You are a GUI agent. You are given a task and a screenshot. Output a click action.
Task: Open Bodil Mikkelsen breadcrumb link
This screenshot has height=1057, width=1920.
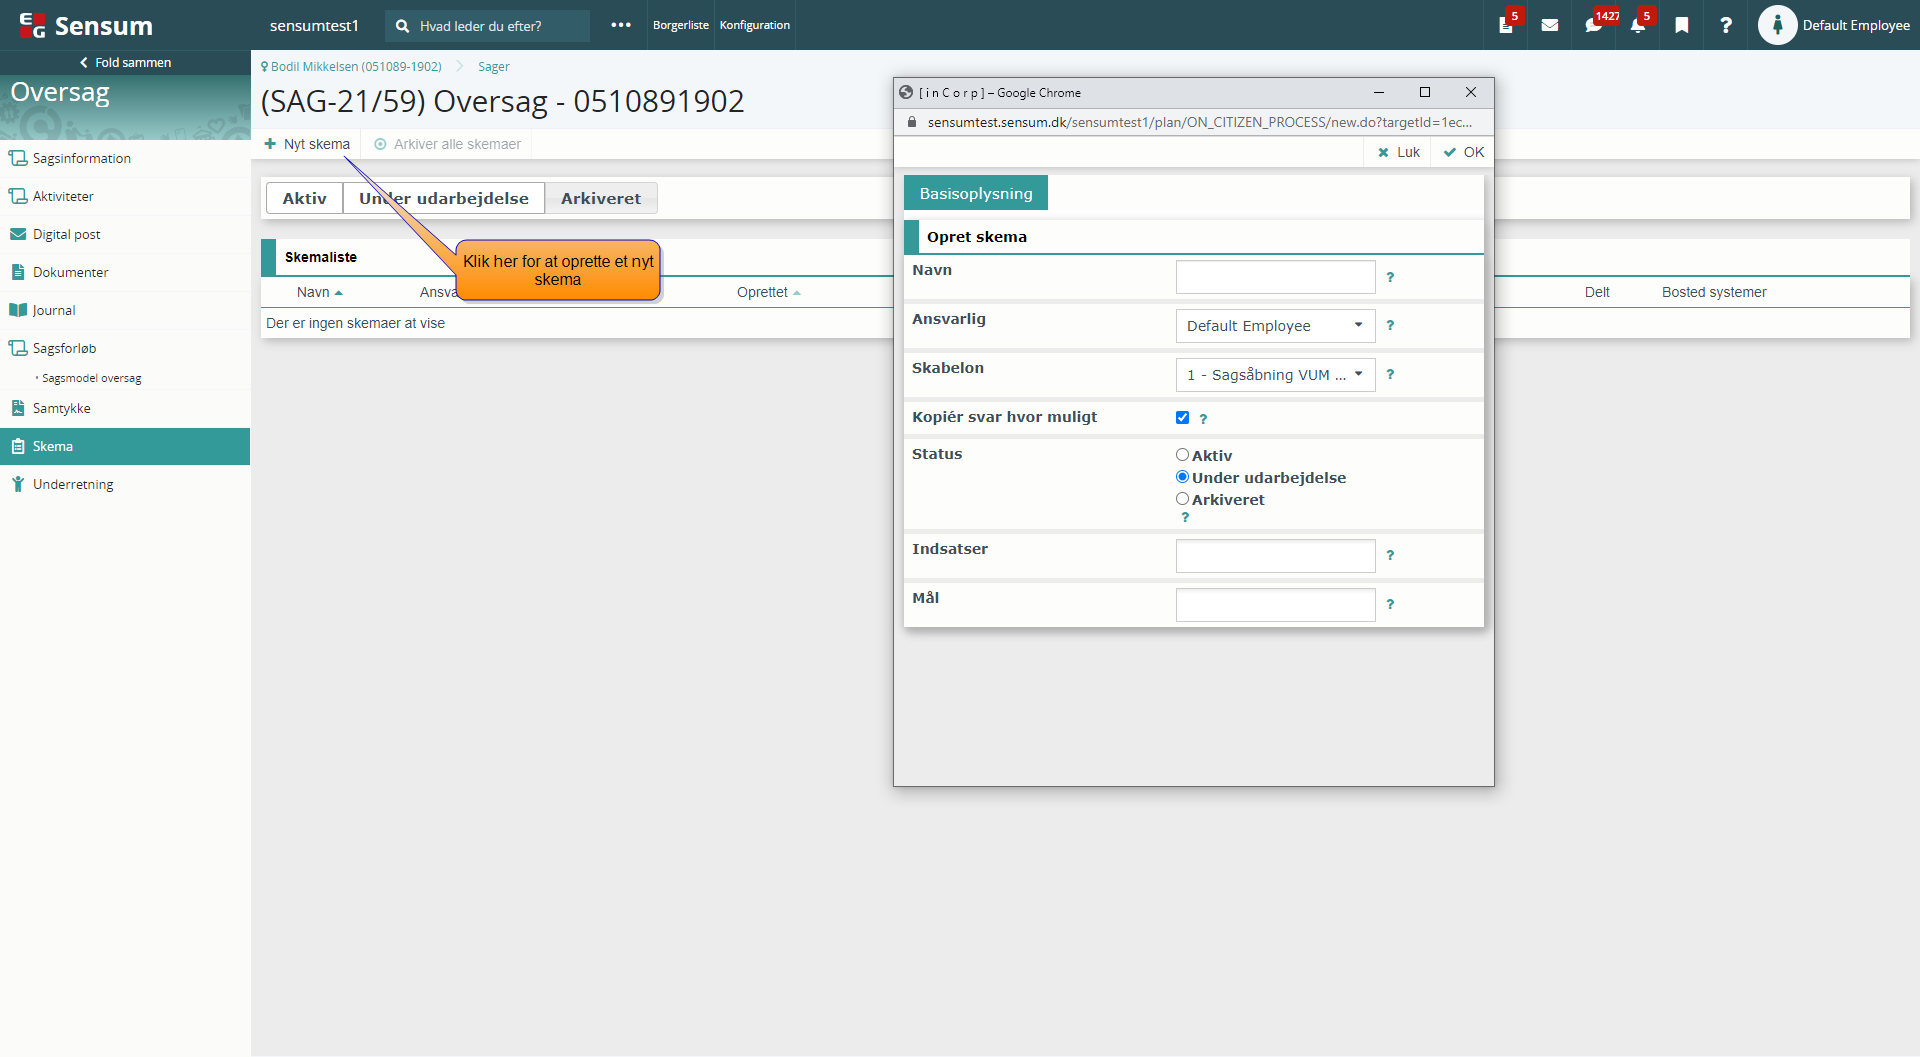point(355,66)
